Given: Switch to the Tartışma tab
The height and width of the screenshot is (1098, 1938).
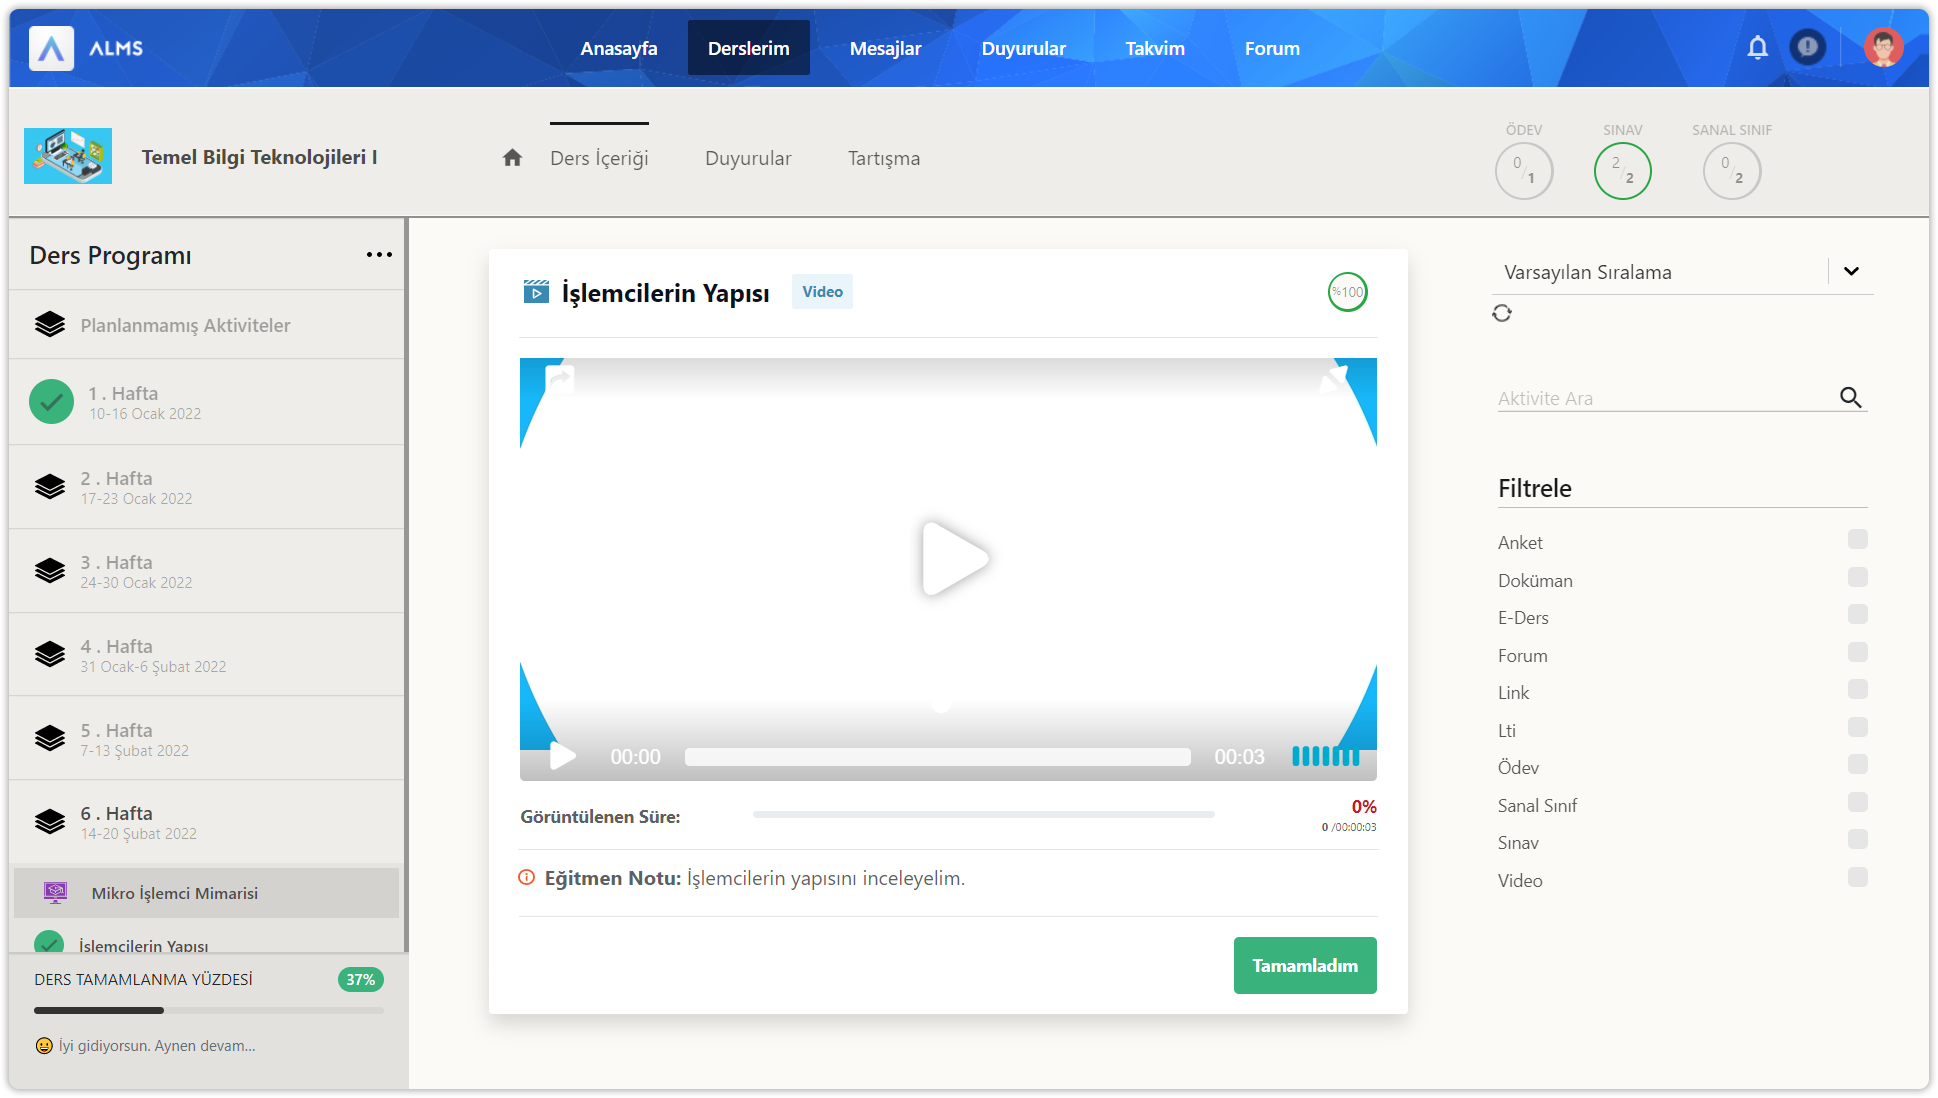Looking at the screenshot, I should (884, 158).
